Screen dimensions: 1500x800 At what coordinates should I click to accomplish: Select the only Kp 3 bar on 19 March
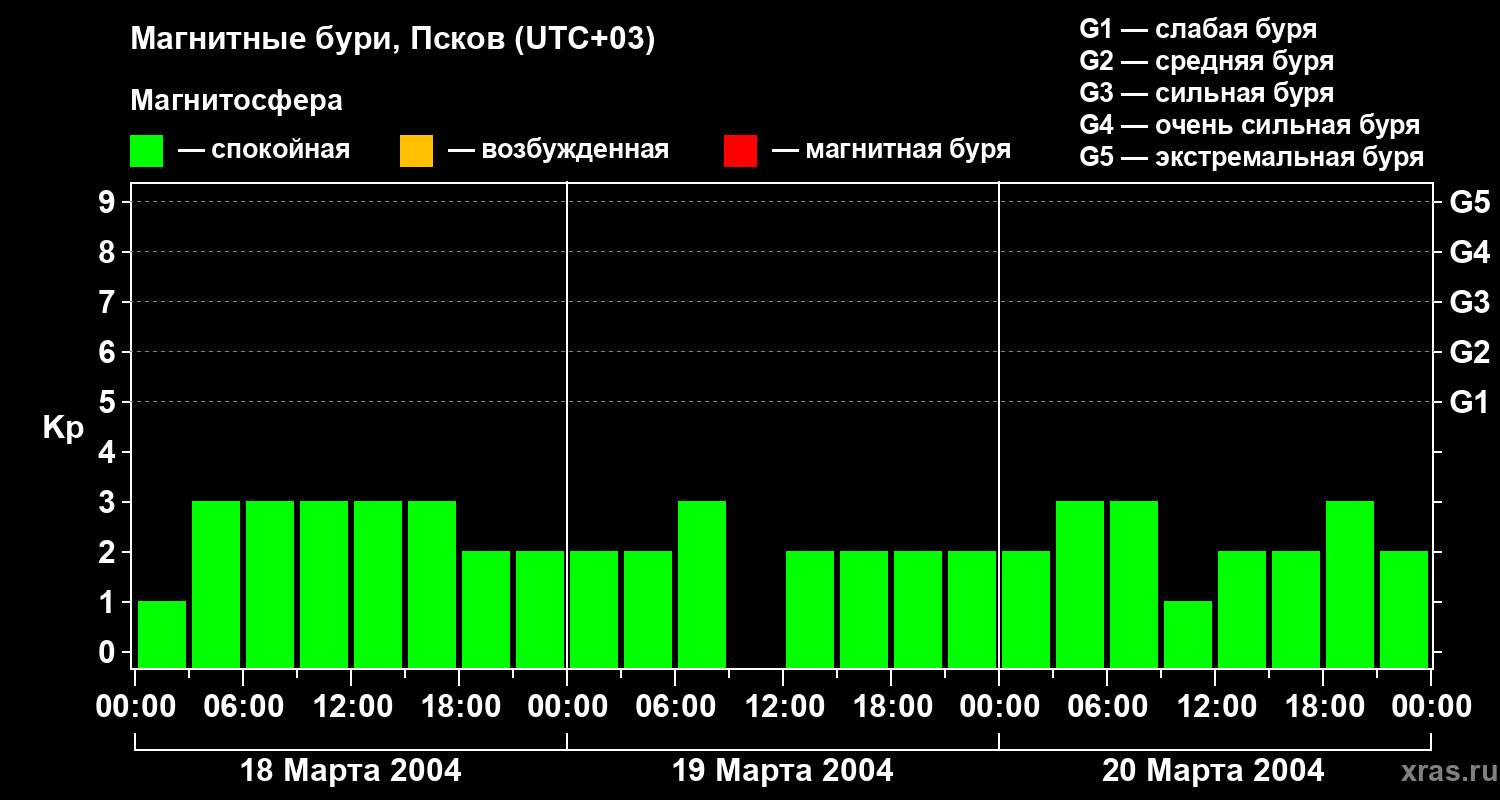point(702,584)
